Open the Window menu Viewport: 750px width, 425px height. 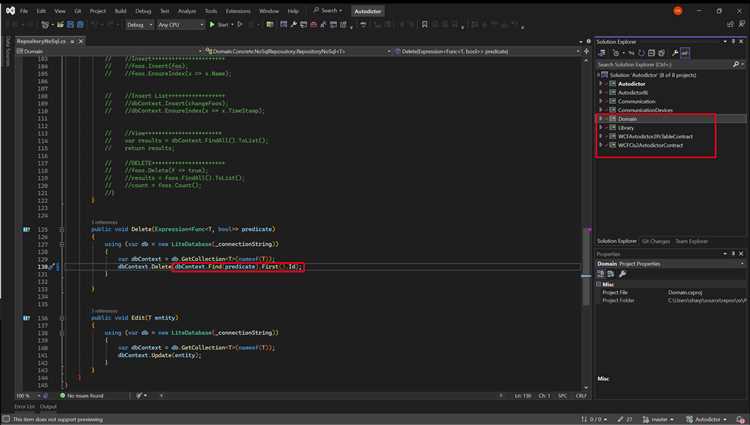click(x=269, y=11)
